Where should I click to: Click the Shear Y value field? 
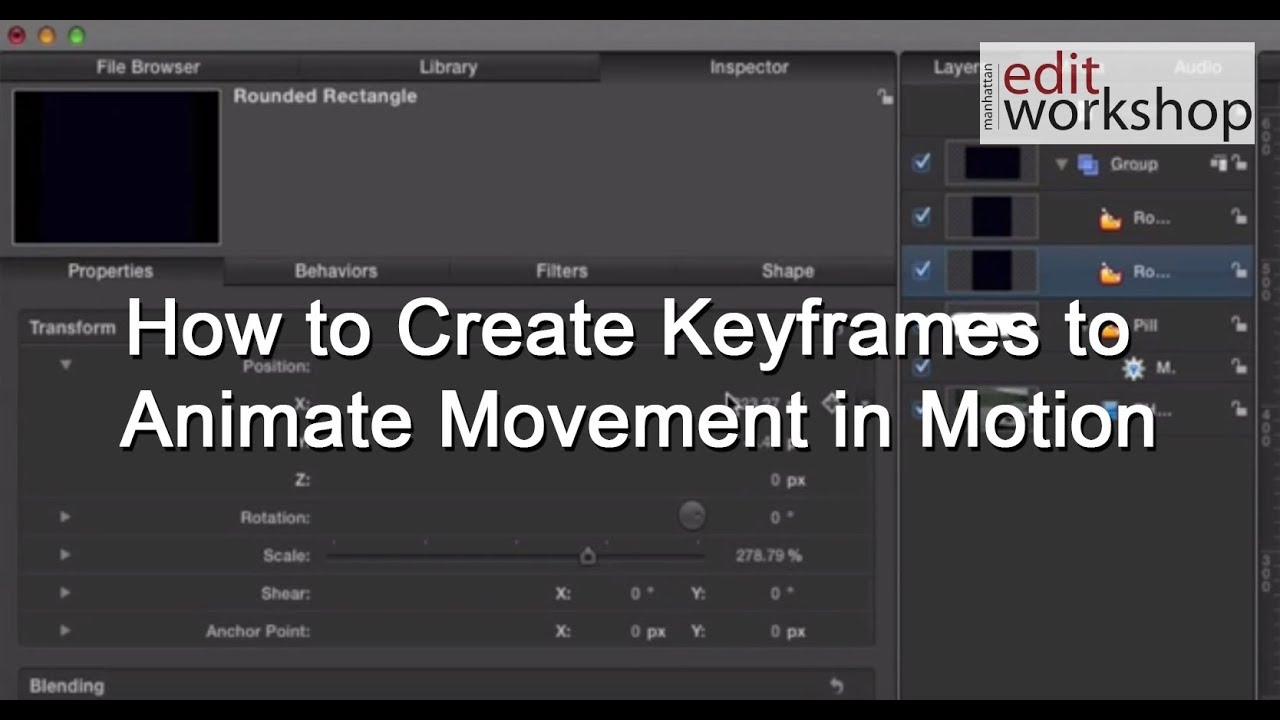(782, 594)
